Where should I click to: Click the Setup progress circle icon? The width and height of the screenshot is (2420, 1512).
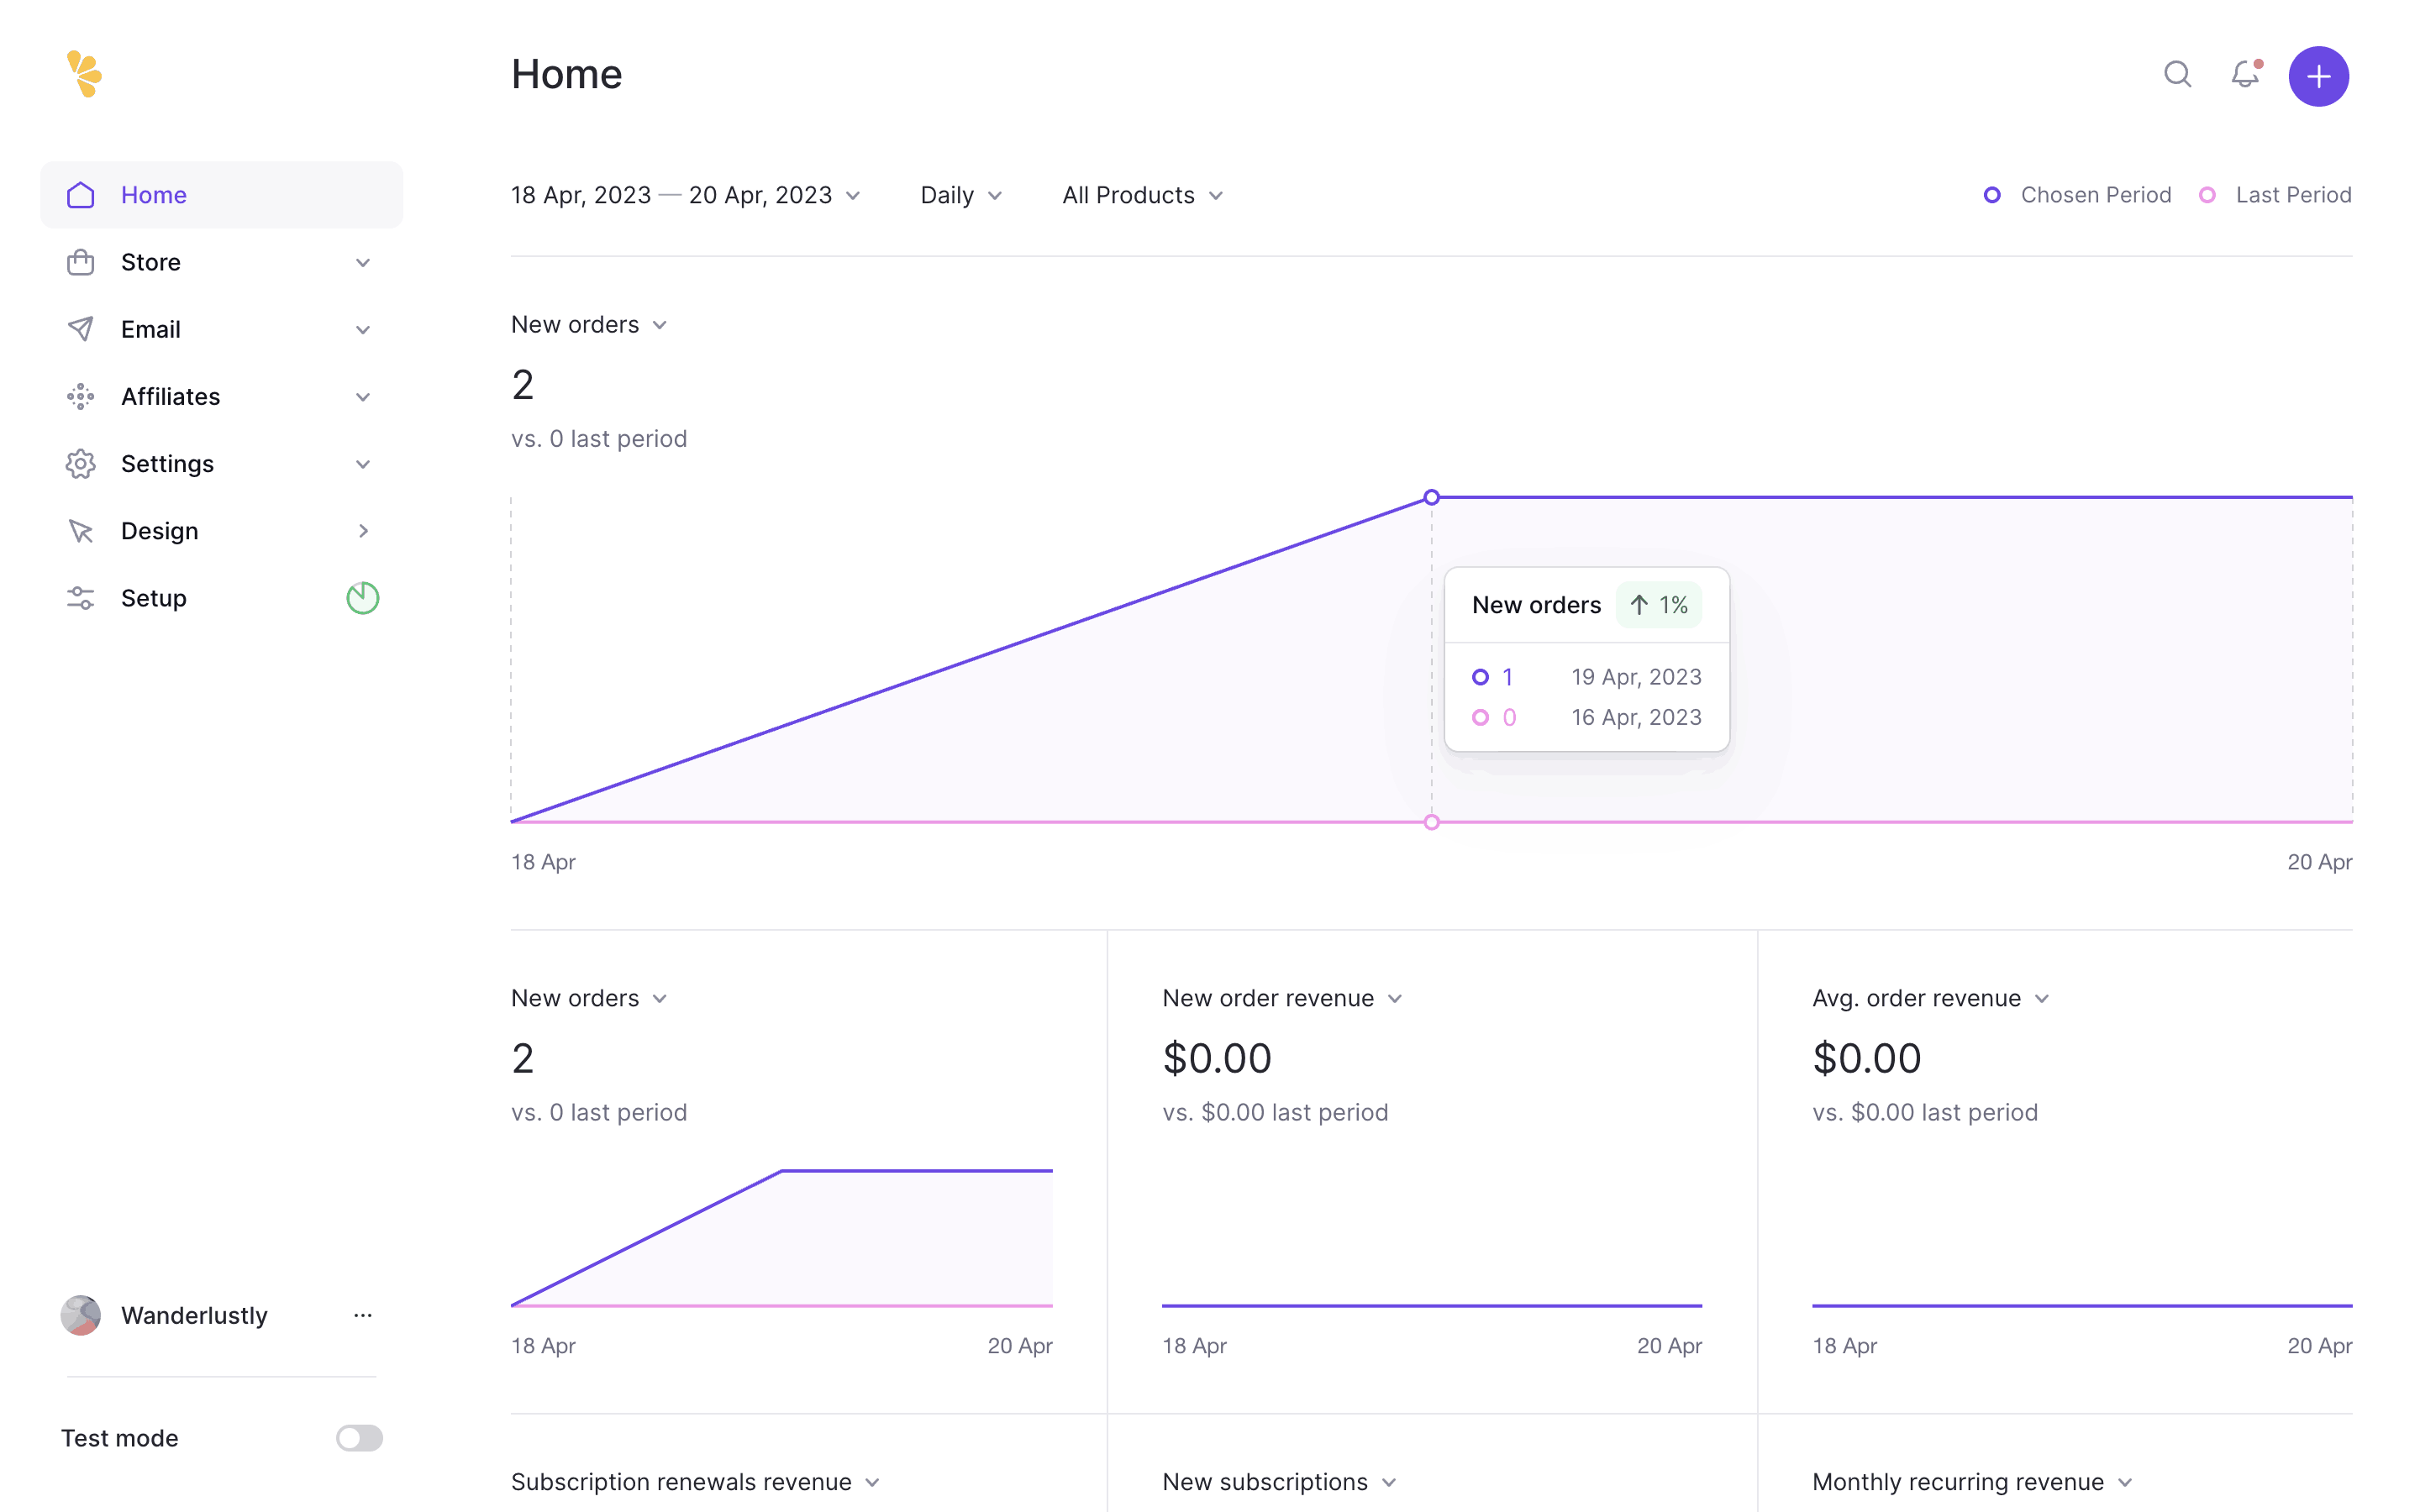click(x=362, y=598)
